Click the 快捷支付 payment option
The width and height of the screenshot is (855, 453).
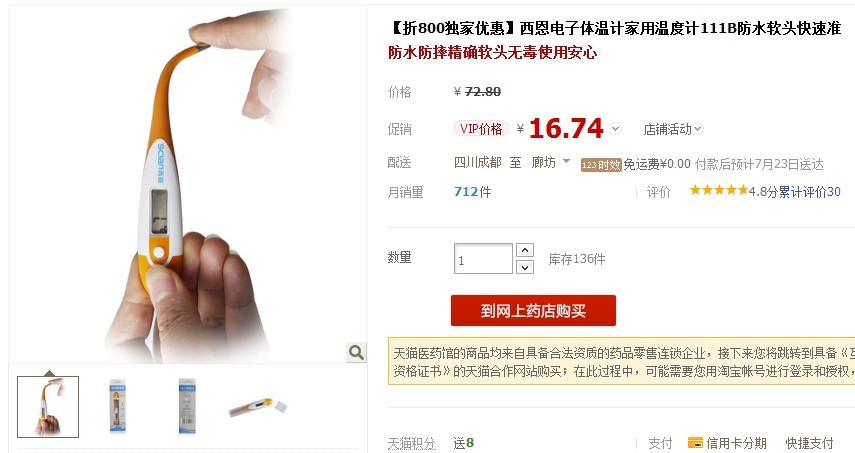pyautogui.click(x=809, y=443)
